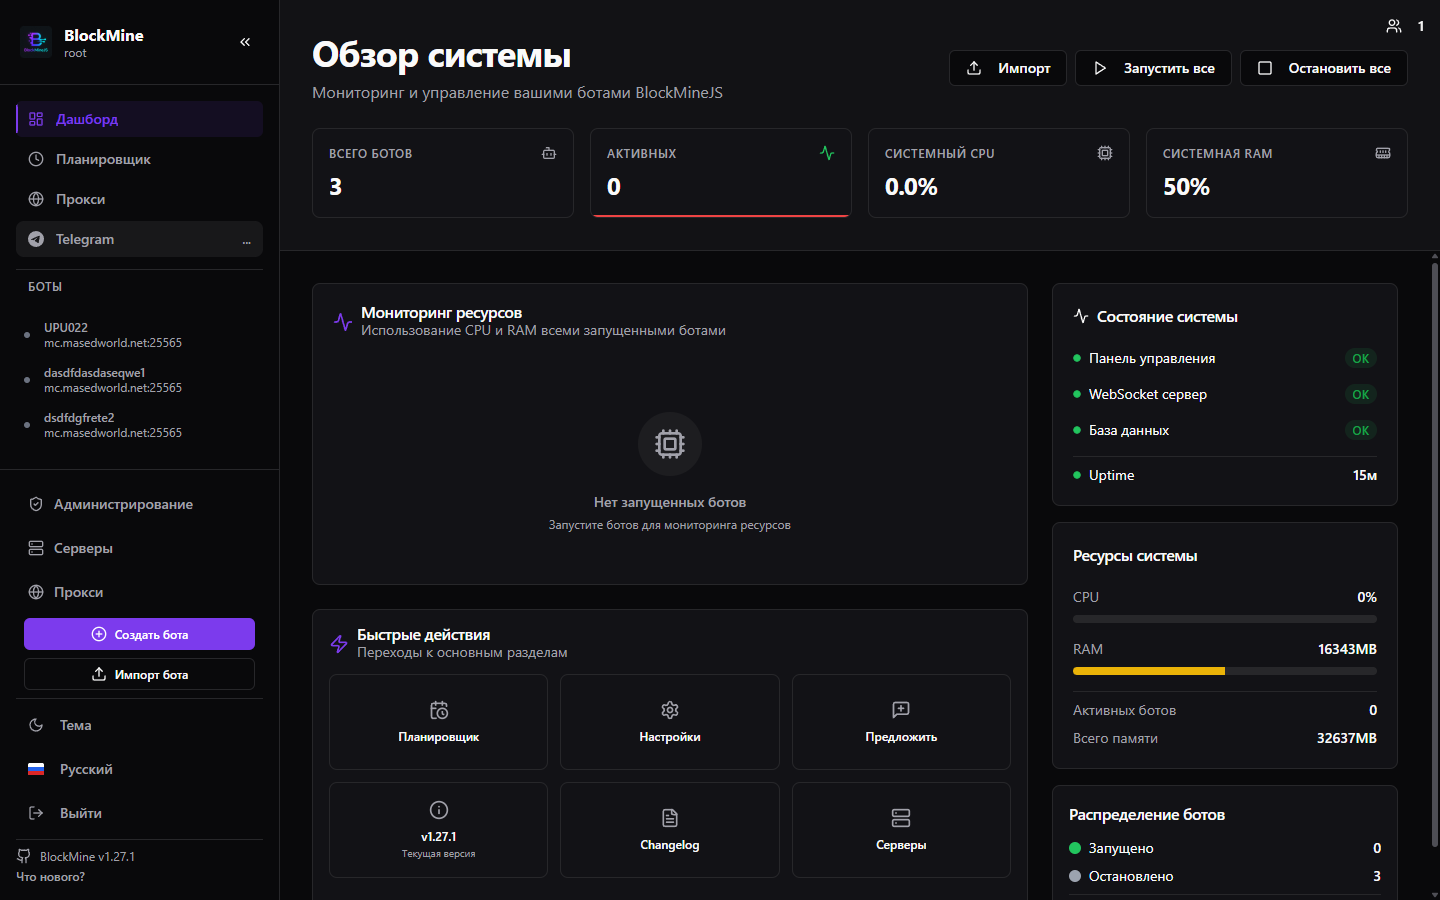Click the activity pulse icon in Активных card

click(x=827, y=153)
